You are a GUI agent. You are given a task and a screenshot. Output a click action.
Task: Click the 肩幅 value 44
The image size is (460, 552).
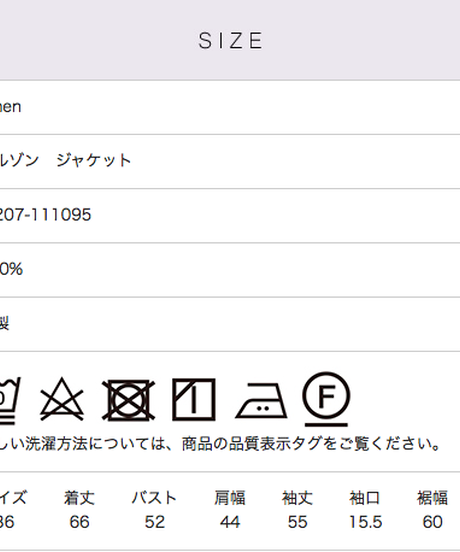pyautogui.click(x=230, y=522)
